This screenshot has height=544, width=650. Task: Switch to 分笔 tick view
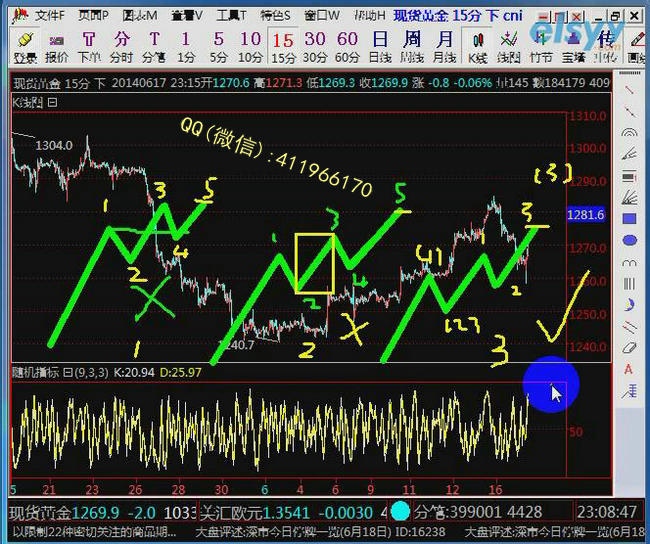point(154,48)
